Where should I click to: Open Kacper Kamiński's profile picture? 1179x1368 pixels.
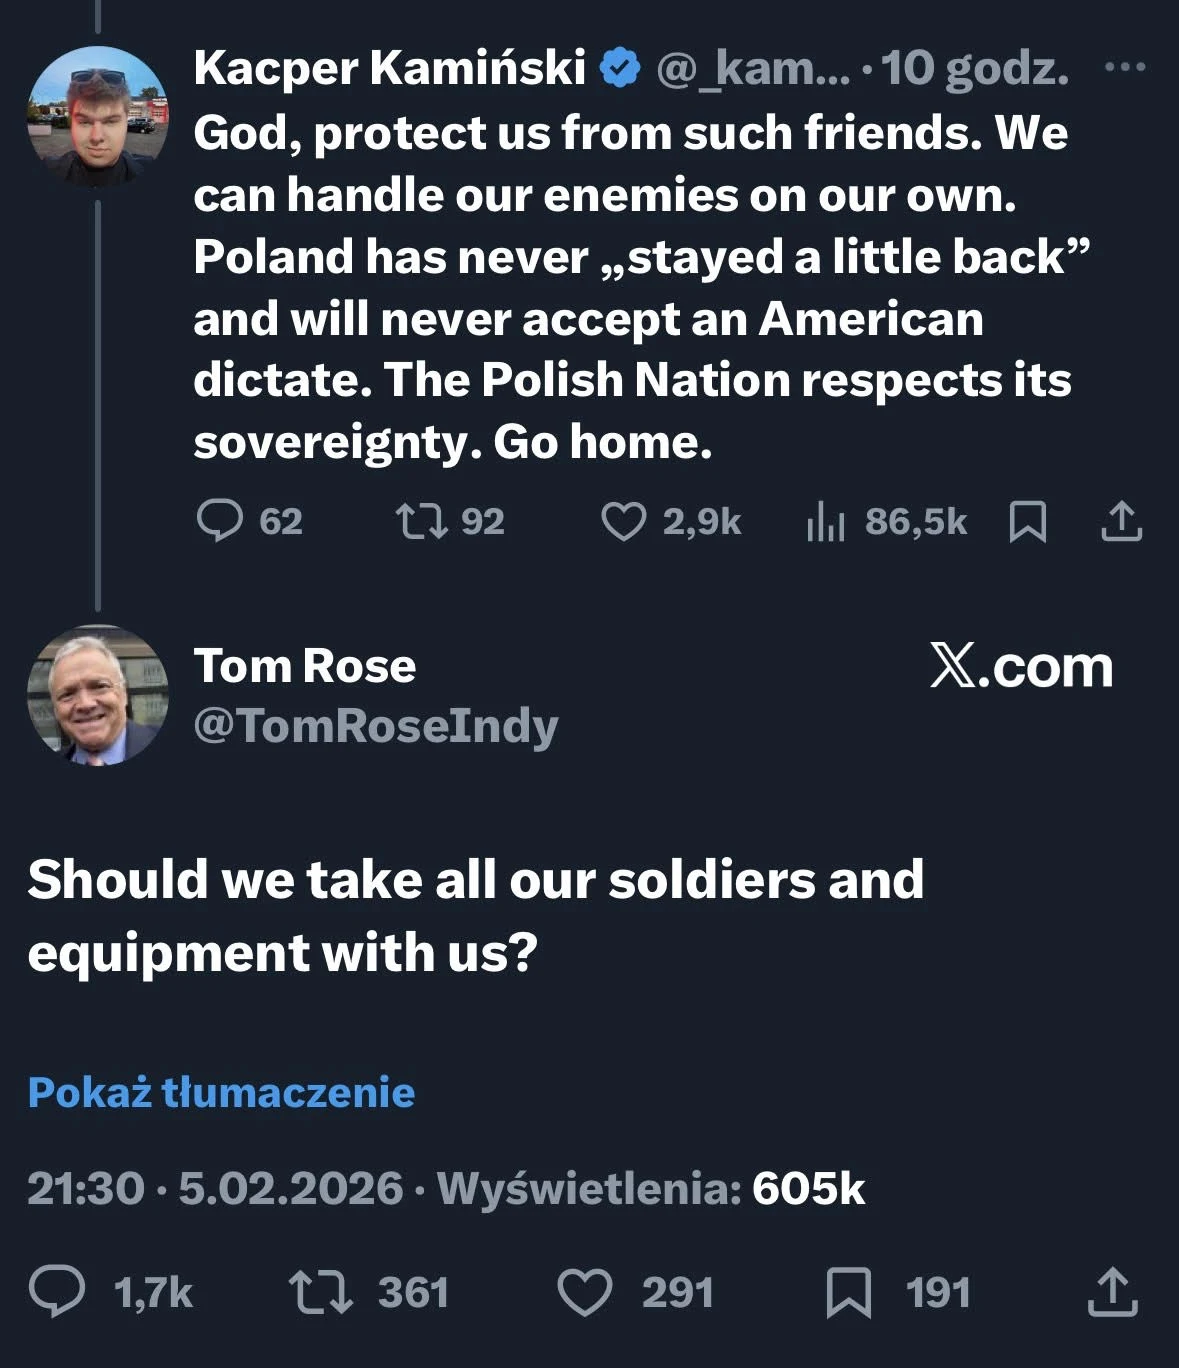click(97, 117)
